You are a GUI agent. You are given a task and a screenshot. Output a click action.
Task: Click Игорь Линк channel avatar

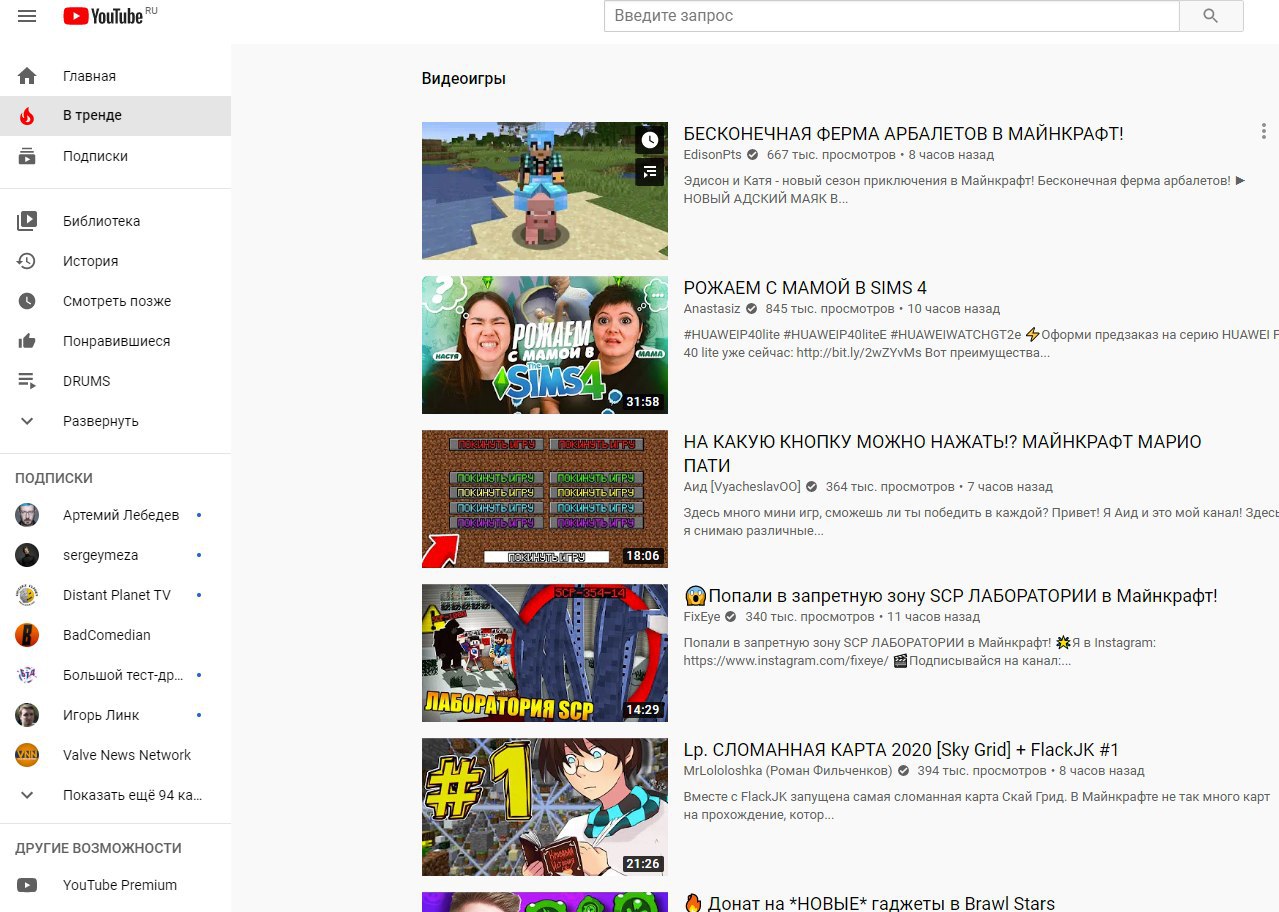pyautogui.click(x=27, y=715)
